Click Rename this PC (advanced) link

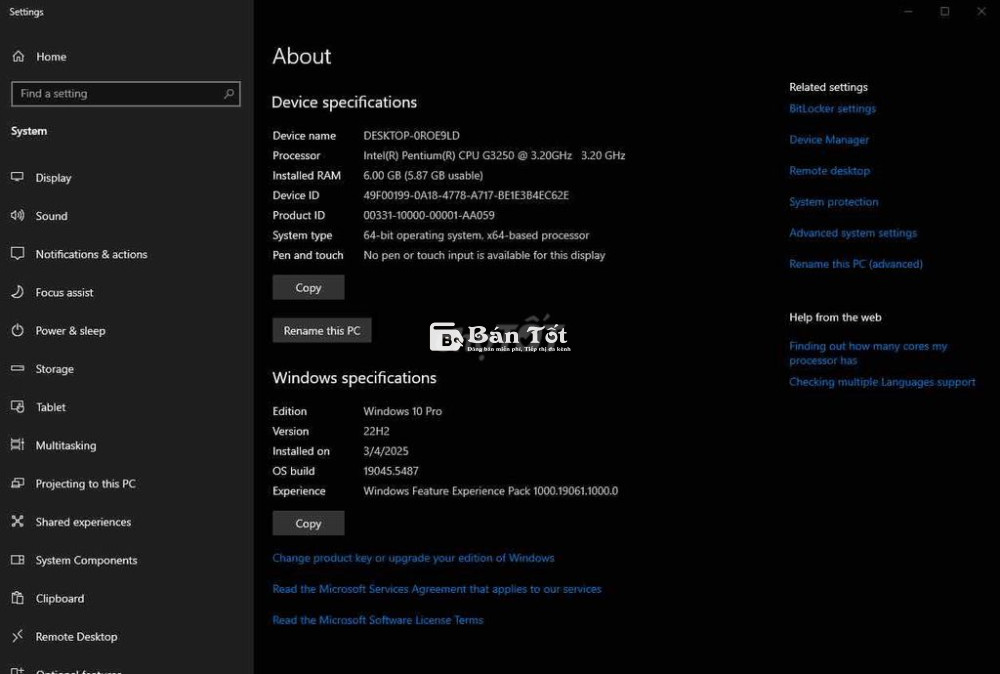(x=856, y=264)
